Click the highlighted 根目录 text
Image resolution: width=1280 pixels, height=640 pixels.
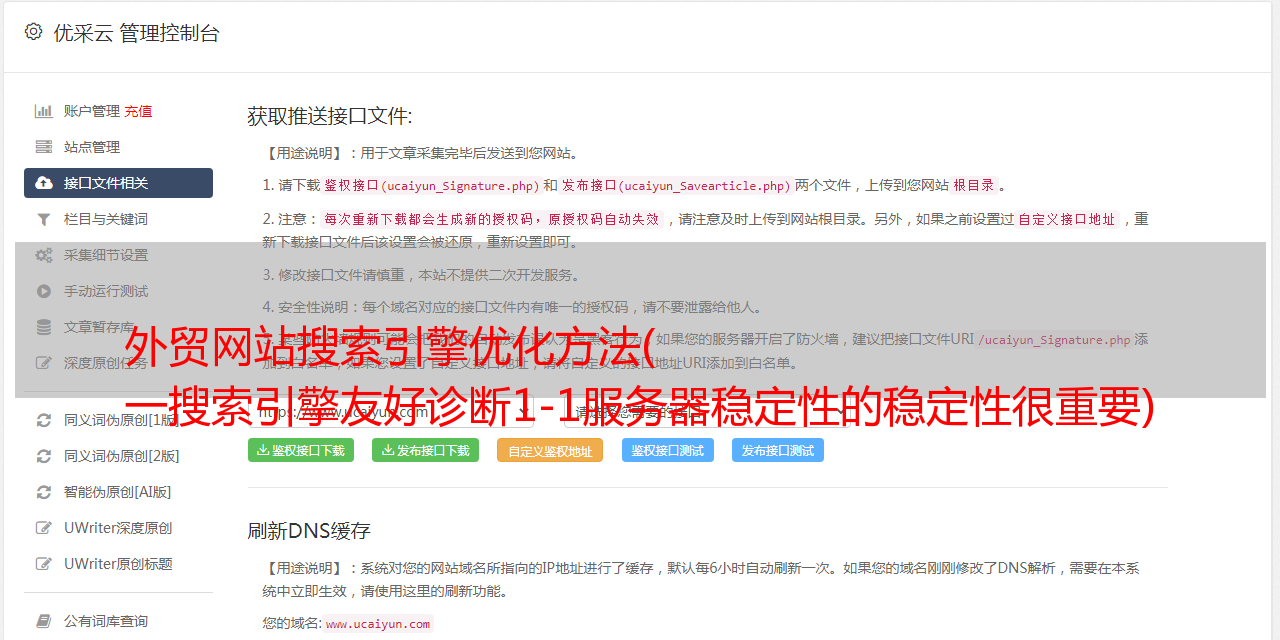[x=974, y=186]
